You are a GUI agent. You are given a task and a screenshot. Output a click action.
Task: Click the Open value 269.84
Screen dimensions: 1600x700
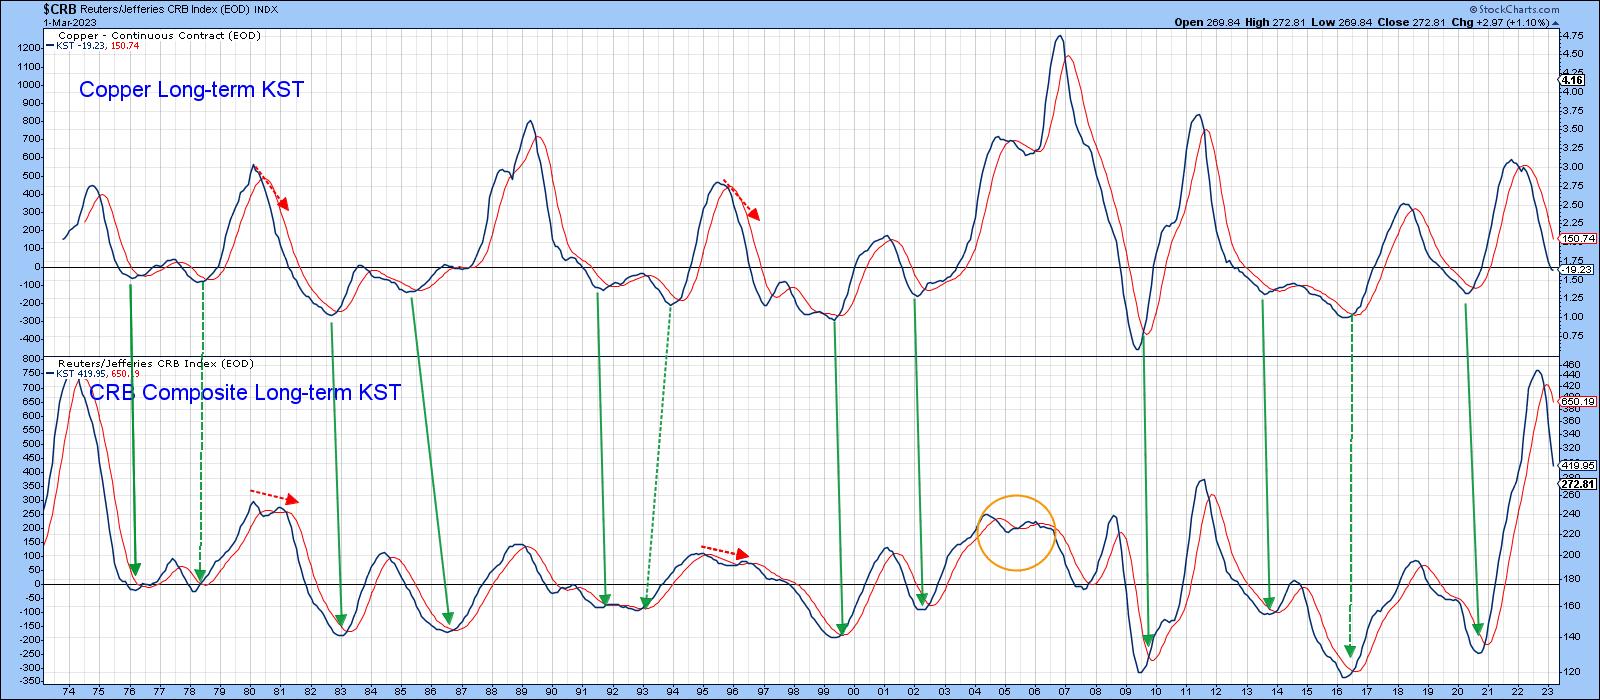coord(1224,21)
